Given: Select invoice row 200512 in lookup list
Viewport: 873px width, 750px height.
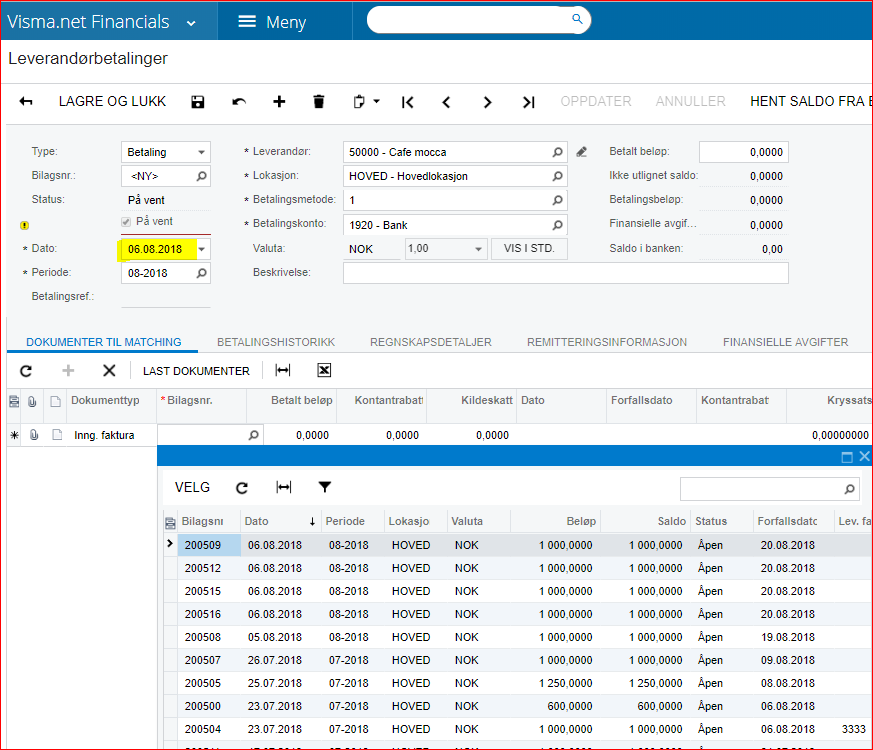Looking at the screenshot, I should pos(203,568).
